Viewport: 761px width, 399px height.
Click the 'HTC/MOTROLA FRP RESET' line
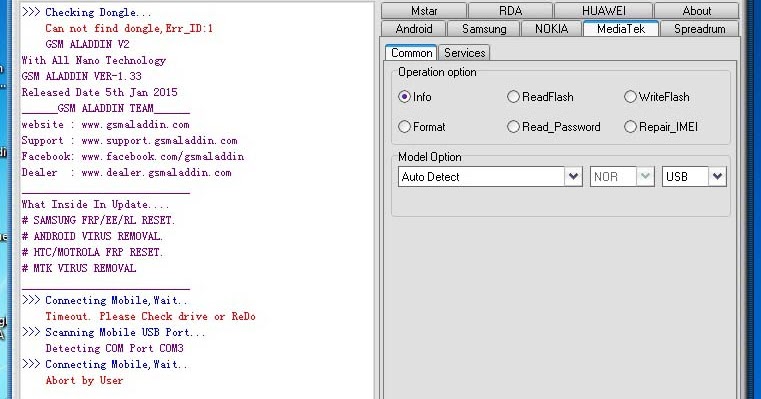point(92,252)
